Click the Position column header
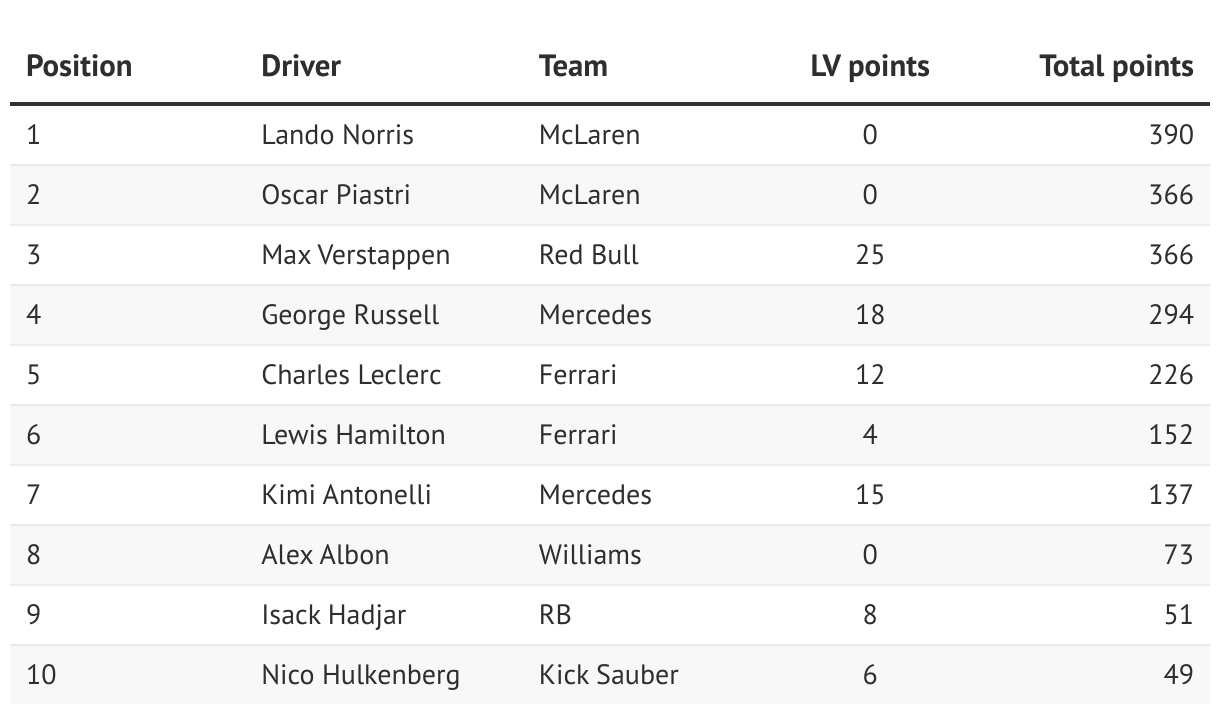This screenshot has height=714, width=1220. [x=79, y=66]
